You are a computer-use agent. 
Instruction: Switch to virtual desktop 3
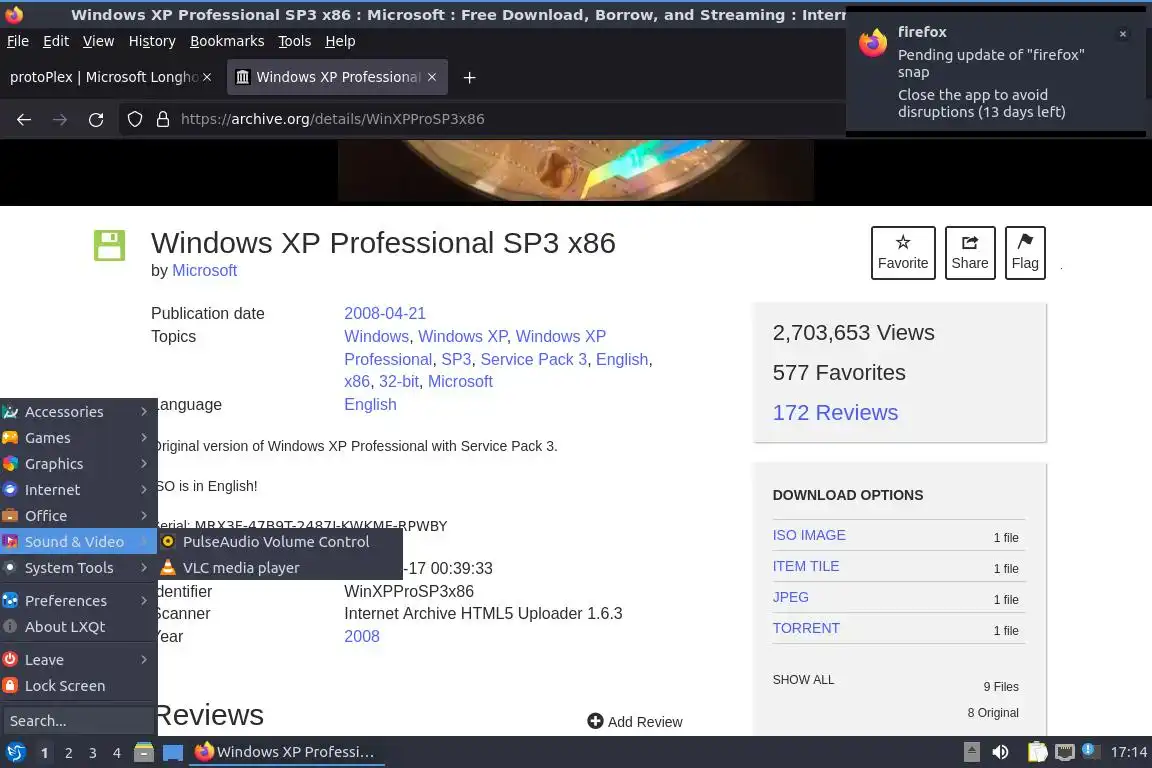[x=93, y=753]
